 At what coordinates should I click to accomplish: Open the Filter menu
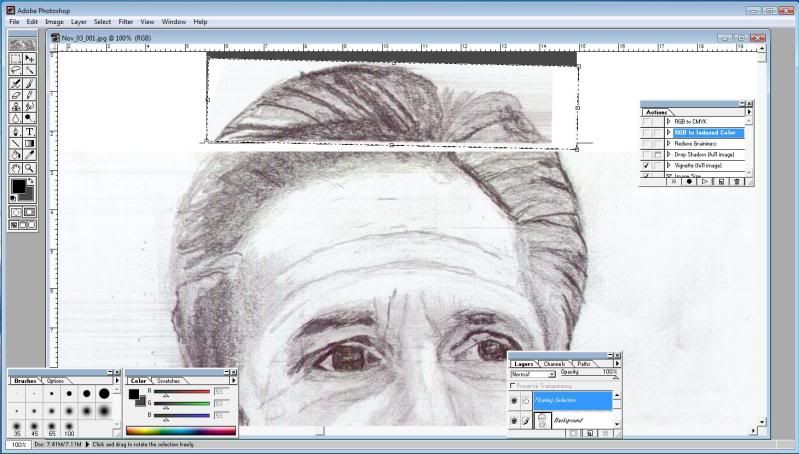[x=125, y=22]
